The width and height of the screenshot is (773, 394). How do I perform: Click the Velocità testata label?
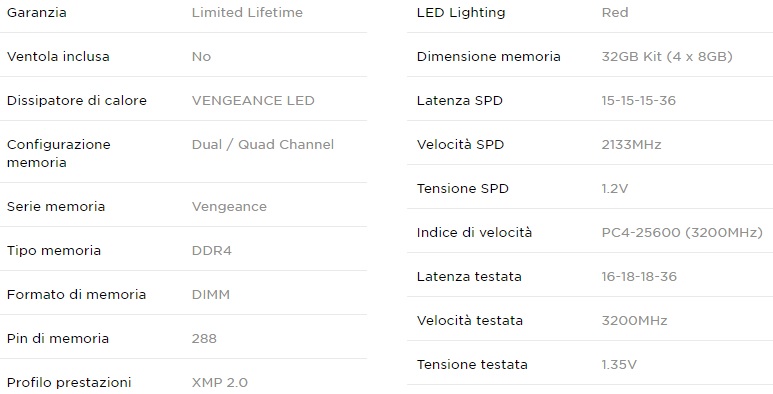coord(469,321)
